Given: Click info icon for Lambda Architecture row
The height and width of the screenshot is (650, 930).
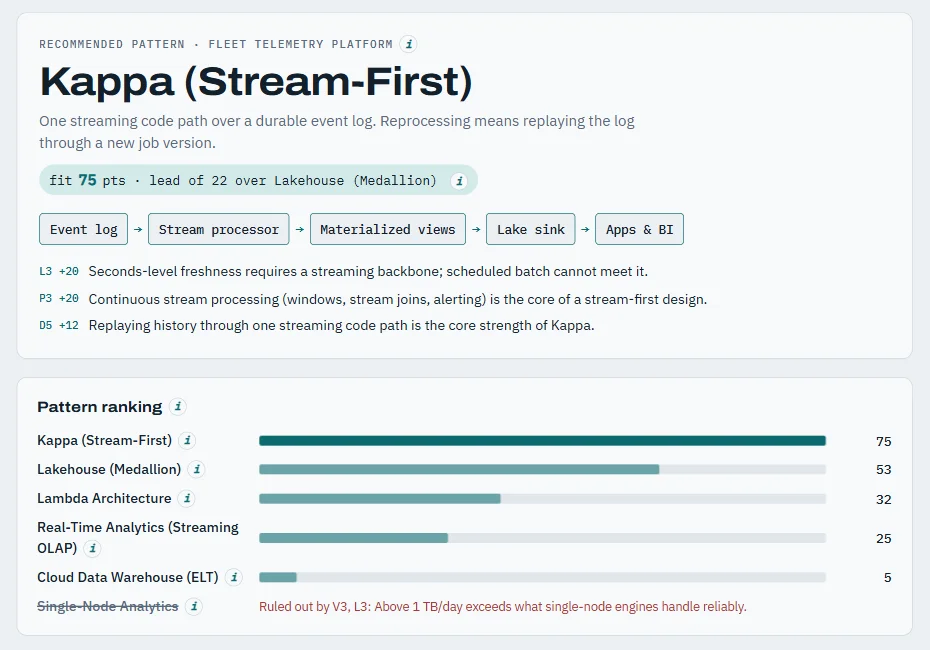Looking at the screenshot, I should (x=187, y=498).
